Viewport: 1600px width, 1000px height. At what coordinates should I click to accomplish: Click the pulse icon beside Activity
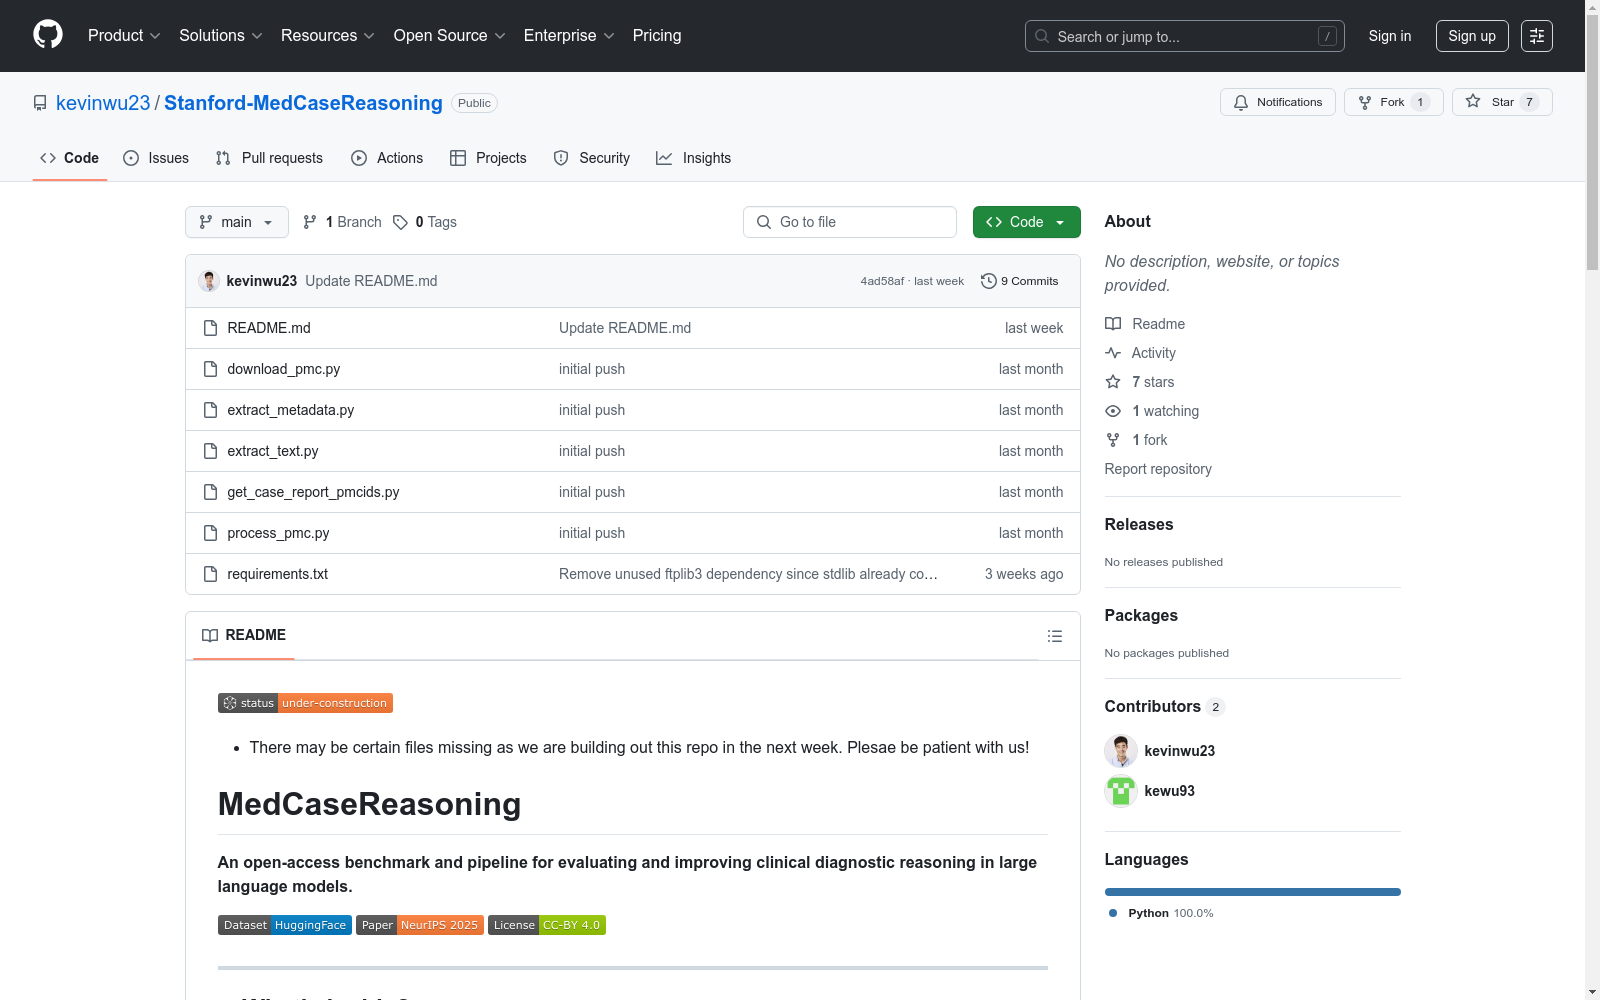pos(1113,353)
